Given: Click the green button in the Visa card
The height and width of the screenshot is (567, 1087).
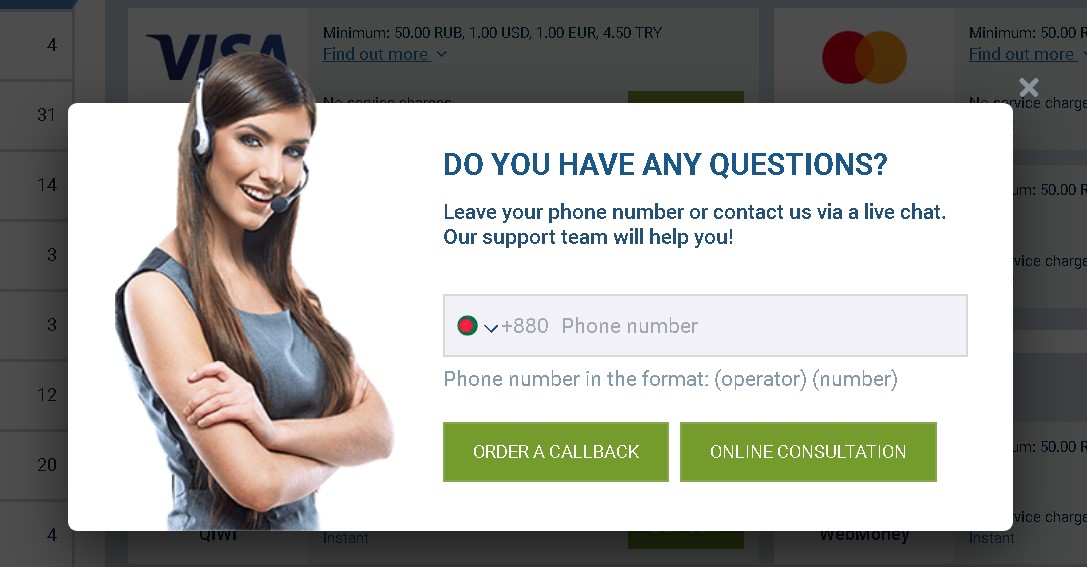Looking at the screenshot, I should (686, 98).
